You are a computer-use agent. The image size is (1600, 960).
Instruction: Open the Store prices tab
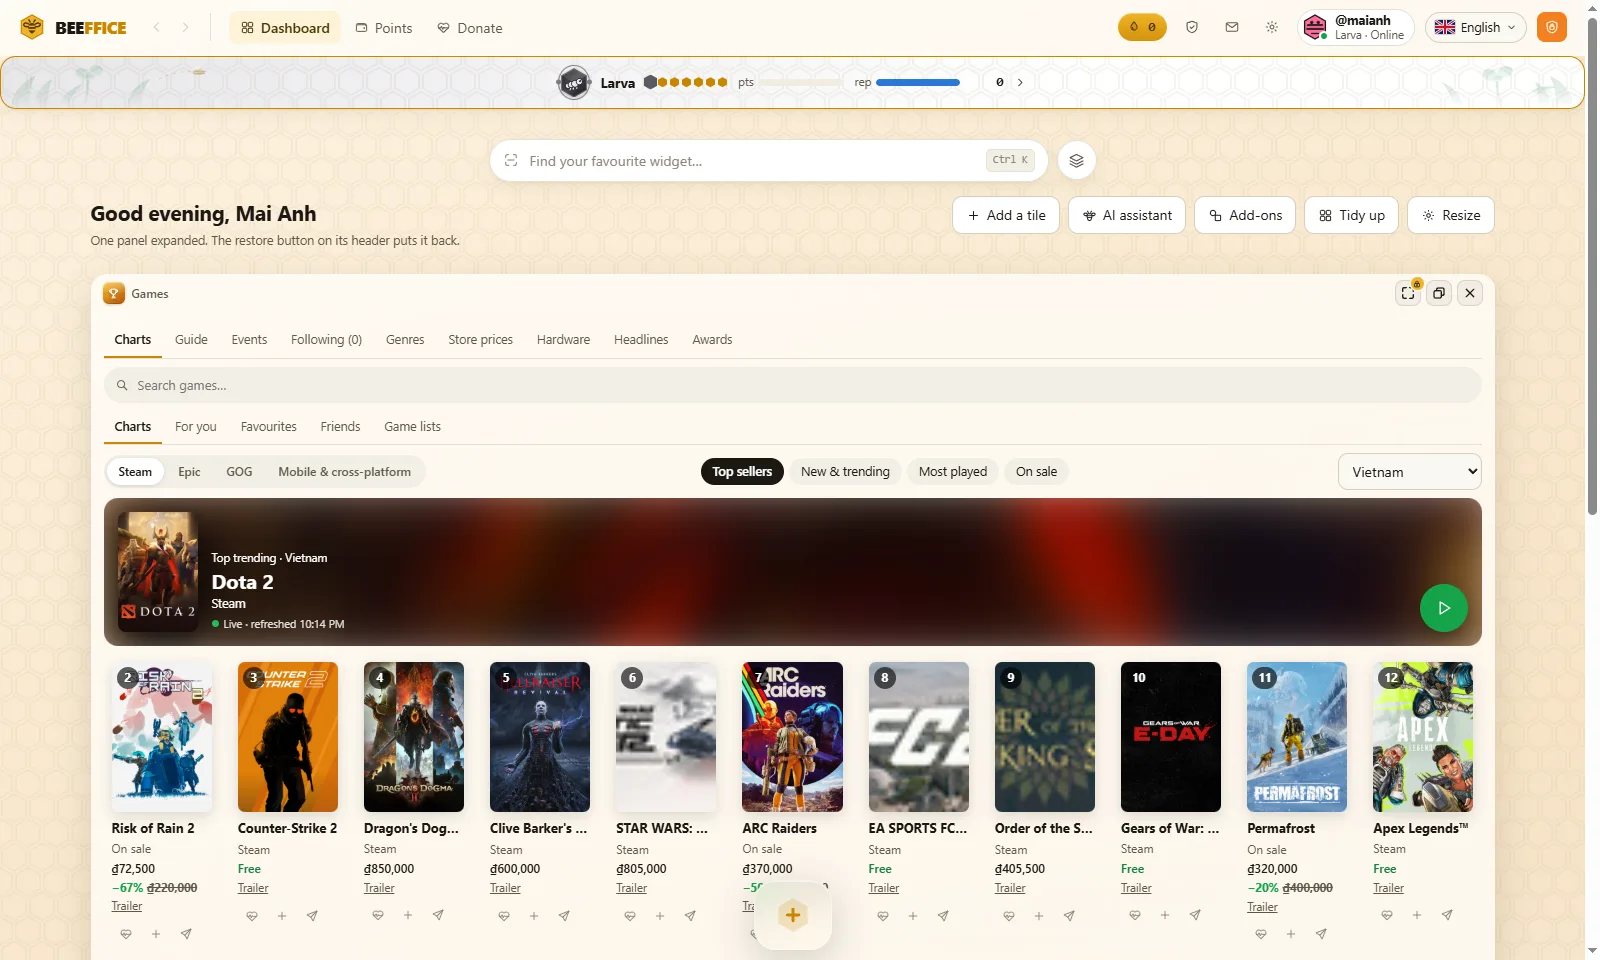pos(480,340)
